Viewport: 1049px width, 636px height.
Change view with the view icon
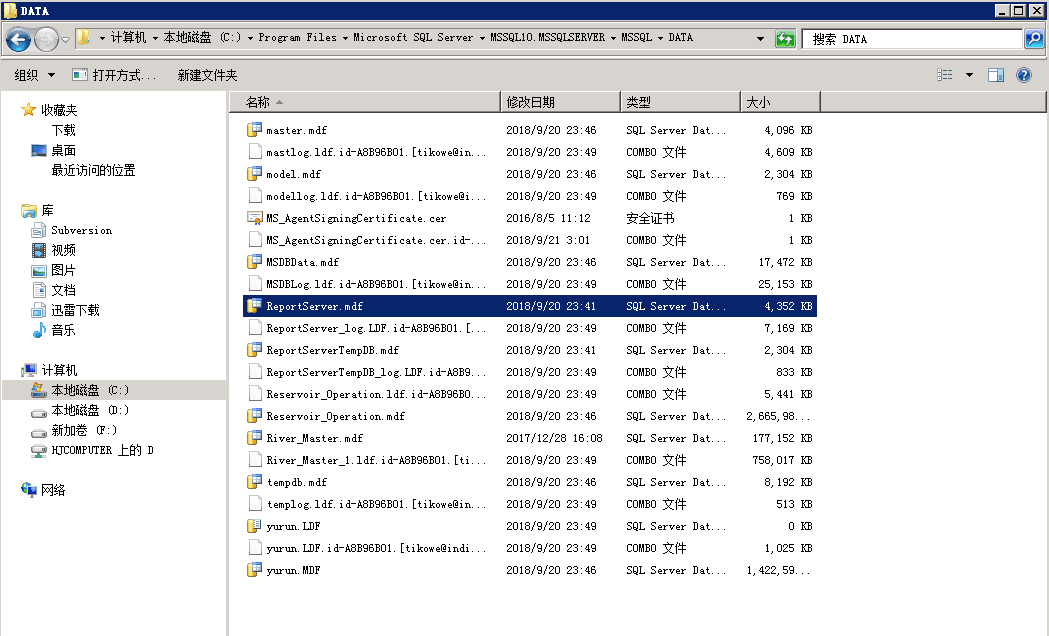[x=945, y=75]
